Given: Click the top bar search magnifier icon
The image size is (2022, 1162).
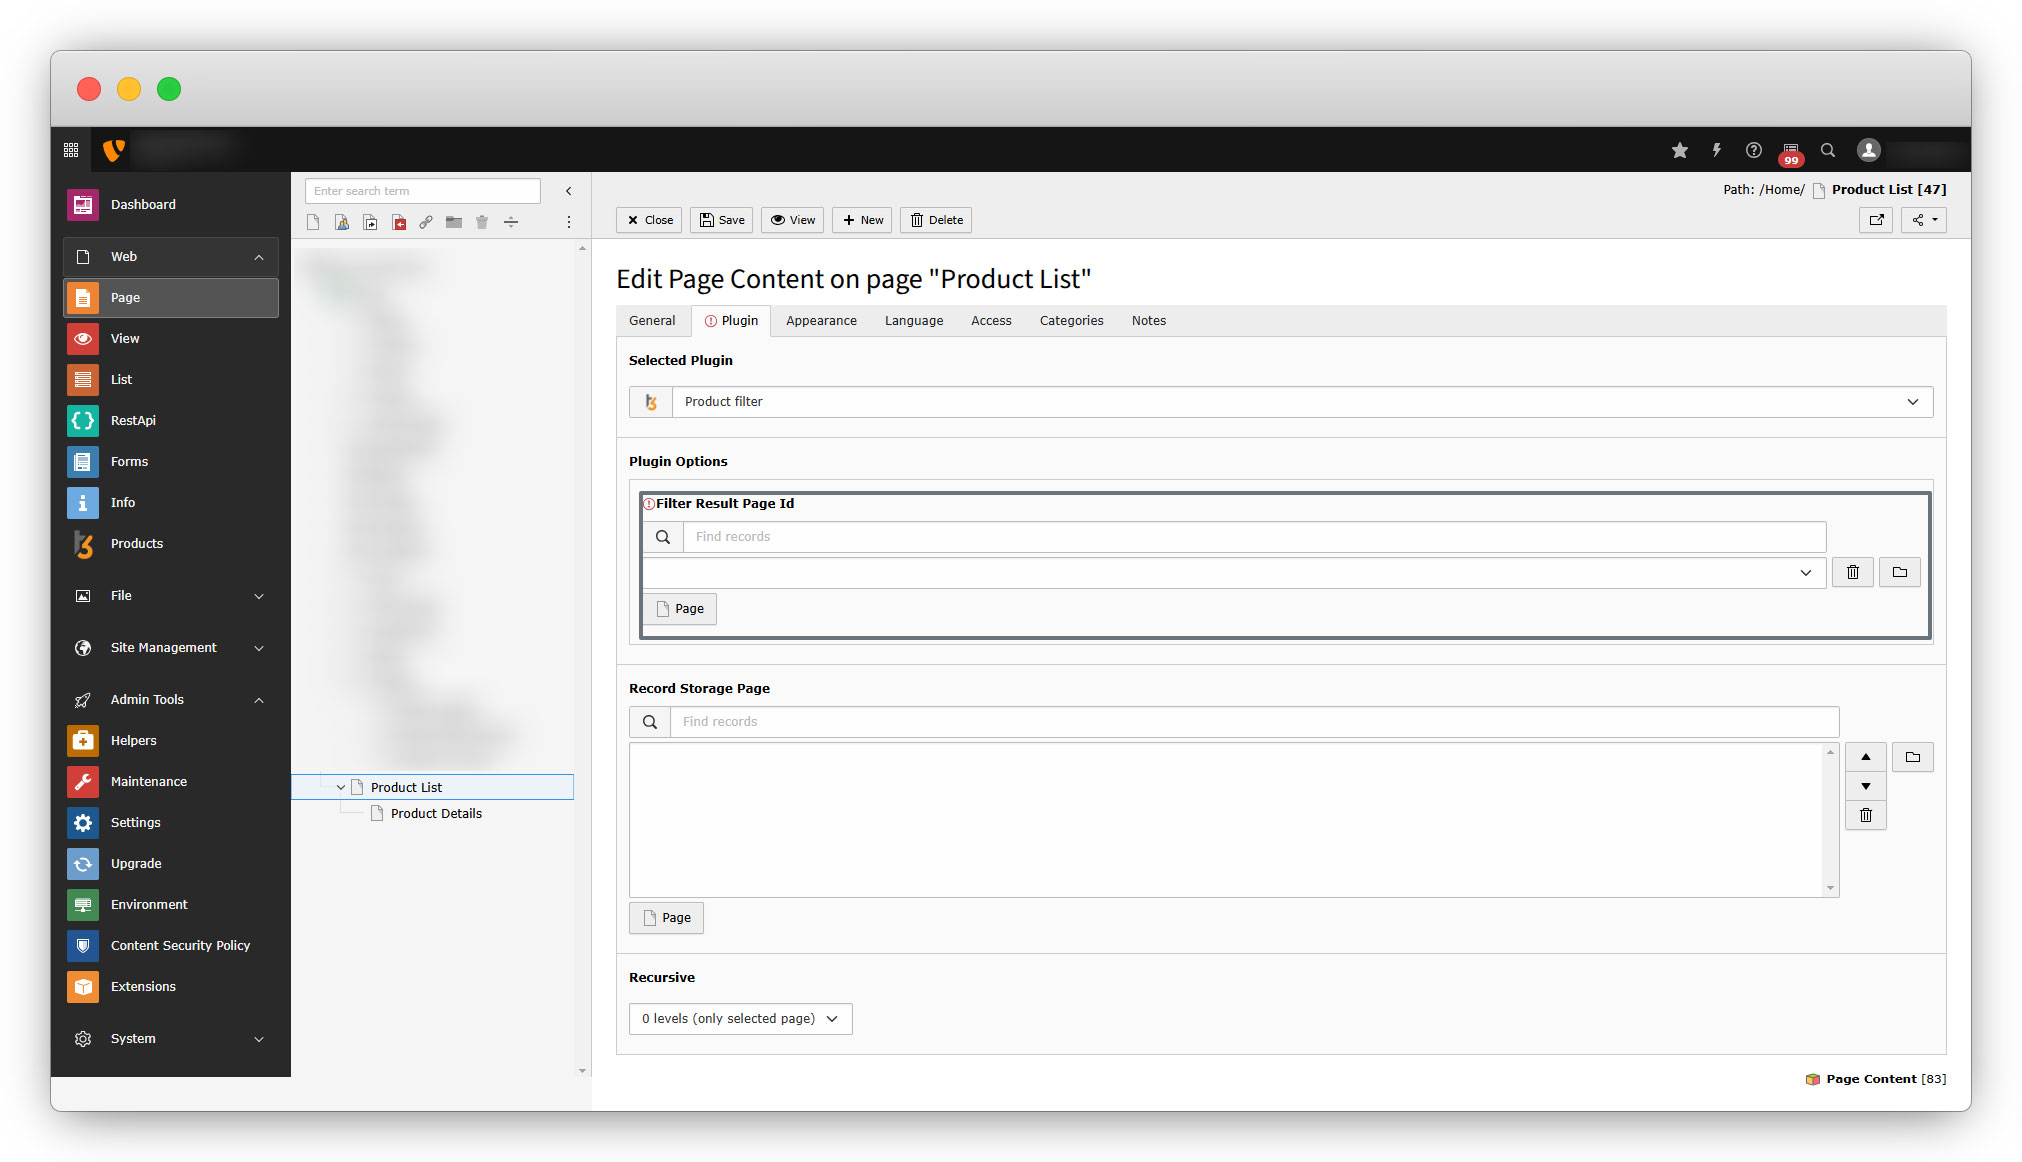Looking at the screenshot, I should tap(1827, 150).
